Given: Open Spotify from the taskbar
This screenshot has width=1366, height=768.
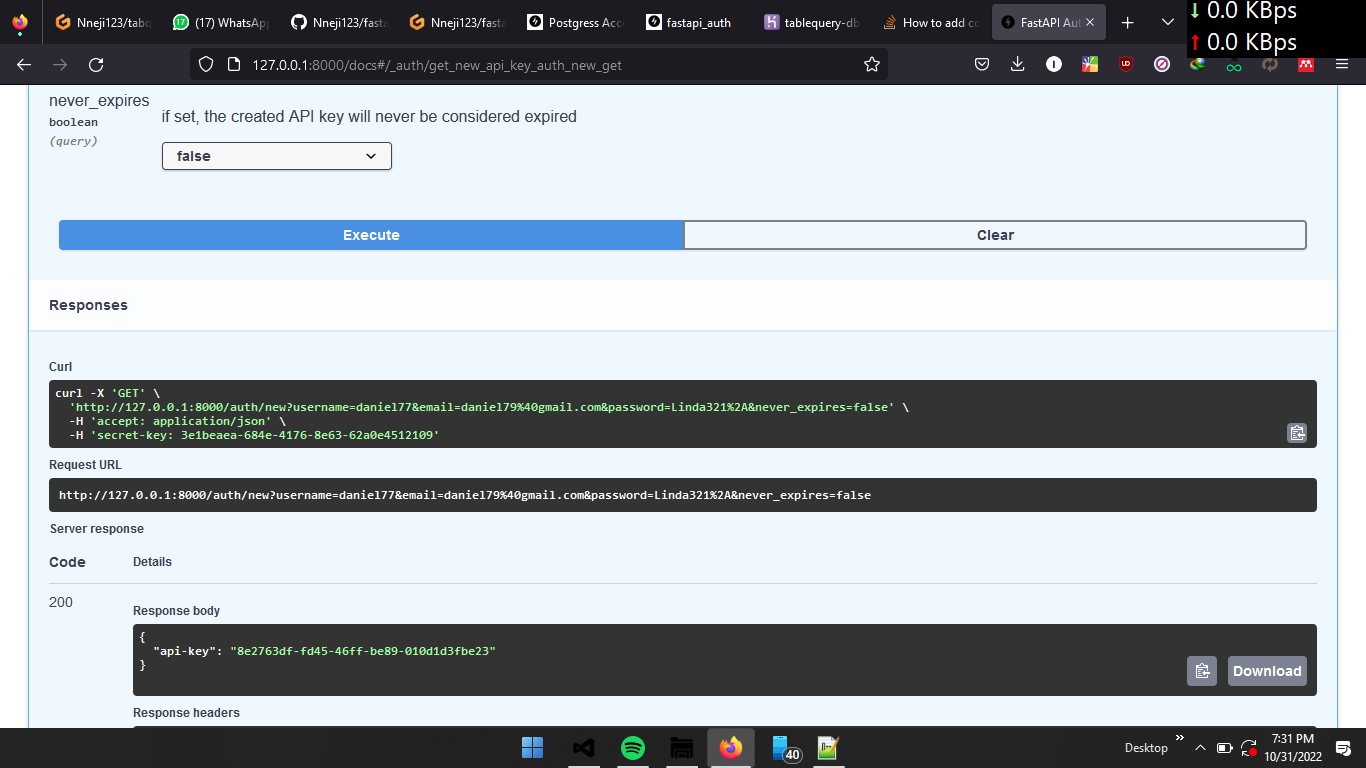Looking at the screenshot, I should [x=633, y=748].
